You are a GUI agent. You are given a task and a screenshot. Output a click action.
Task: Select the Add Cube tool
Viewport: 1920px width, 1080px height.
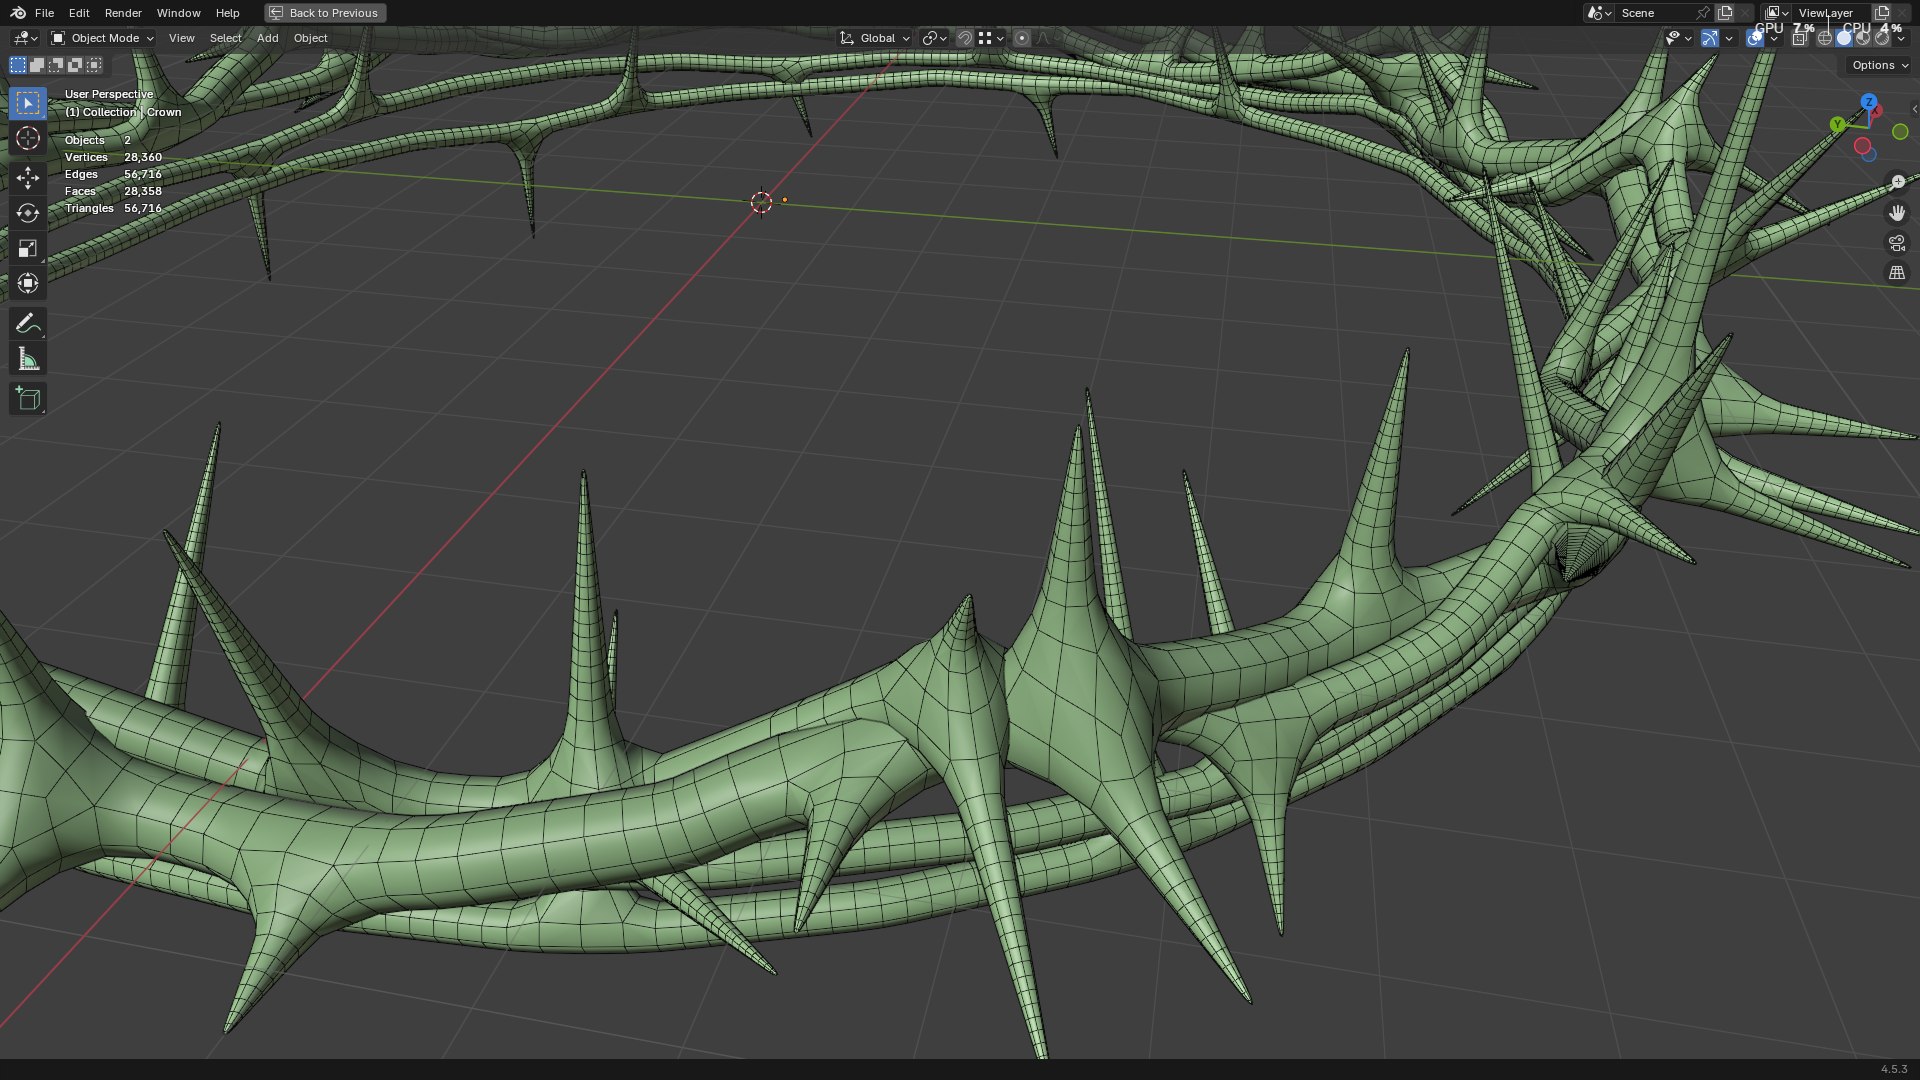tap(28, 399)
